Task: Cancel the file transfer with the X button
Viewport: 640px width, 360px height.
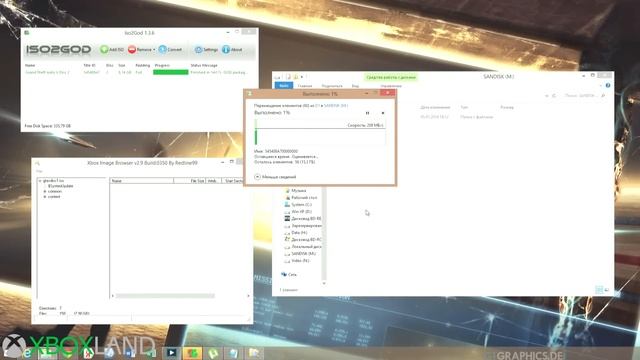Action: tap(382, 113)
